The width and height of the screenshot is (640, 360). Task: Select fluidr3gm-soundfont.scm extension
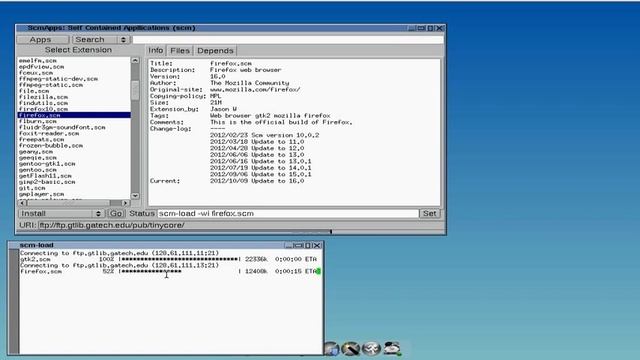coord(74,127)
